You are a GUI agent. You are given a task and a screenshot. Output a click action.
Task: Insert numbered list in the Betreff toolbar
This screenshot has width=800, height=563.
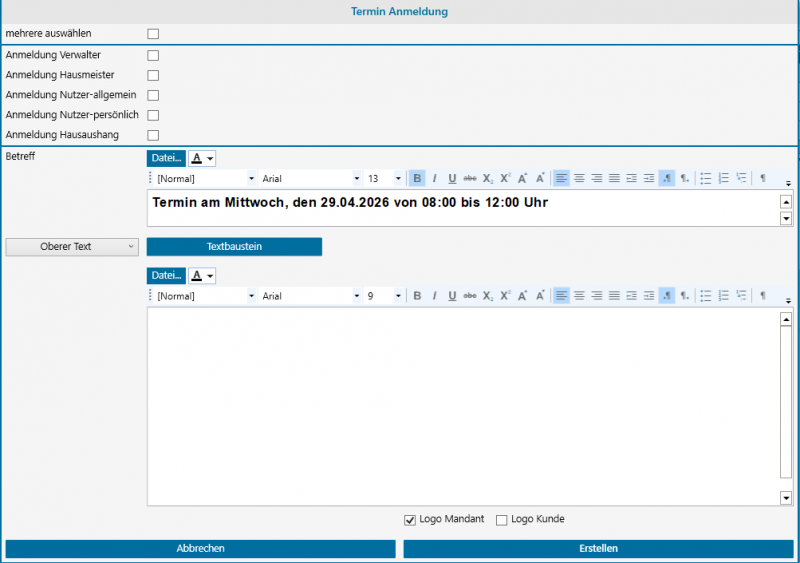pyautogui.click(x=723, y=178)
